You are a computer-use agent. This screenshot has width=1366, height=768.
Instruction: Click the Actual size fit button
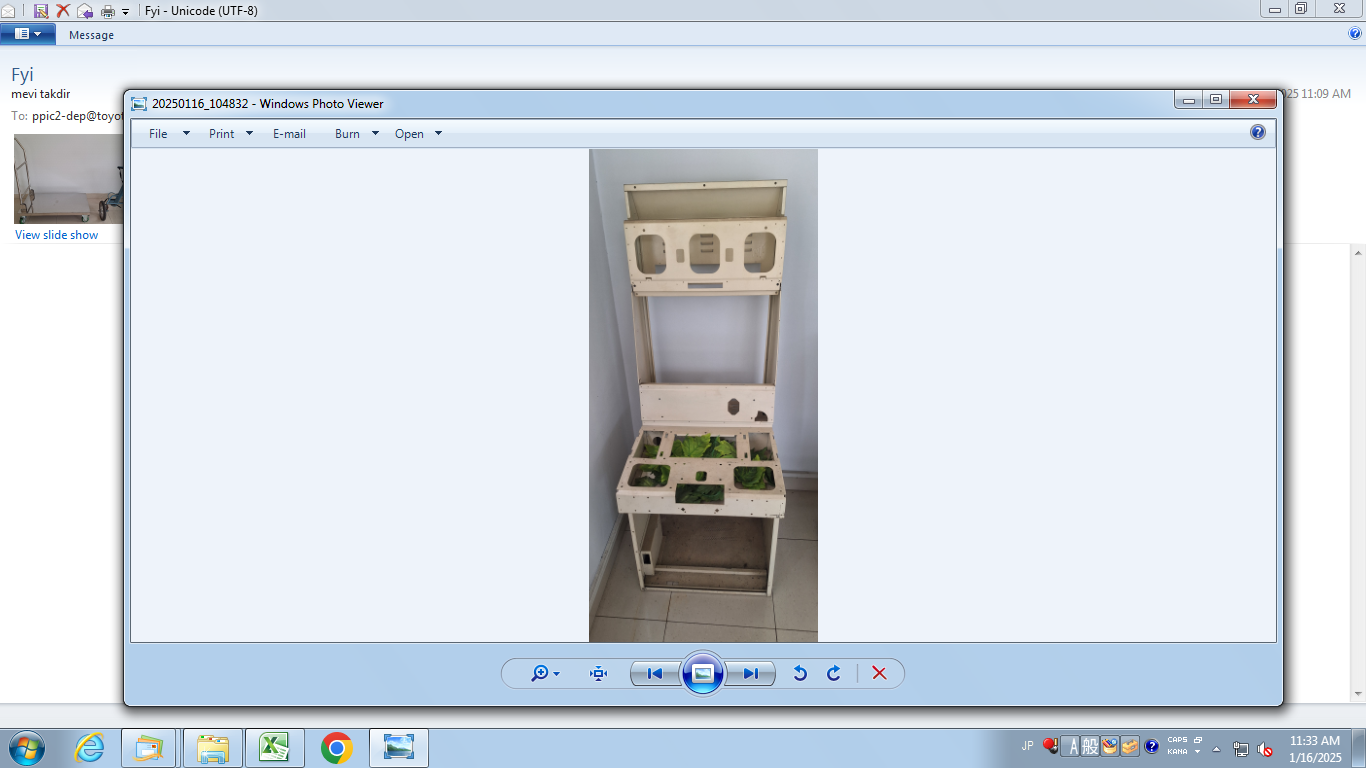click(599, 674)
